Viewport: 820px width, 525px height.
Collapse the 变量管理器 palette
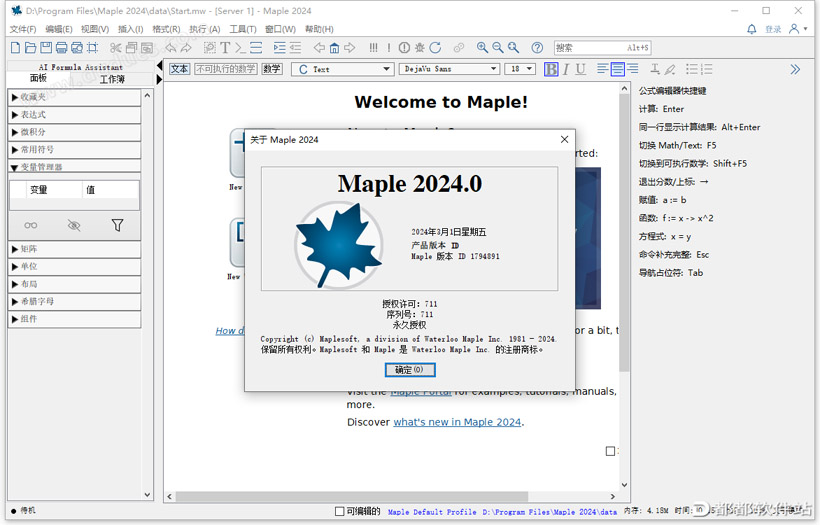(x=75, y=167)
